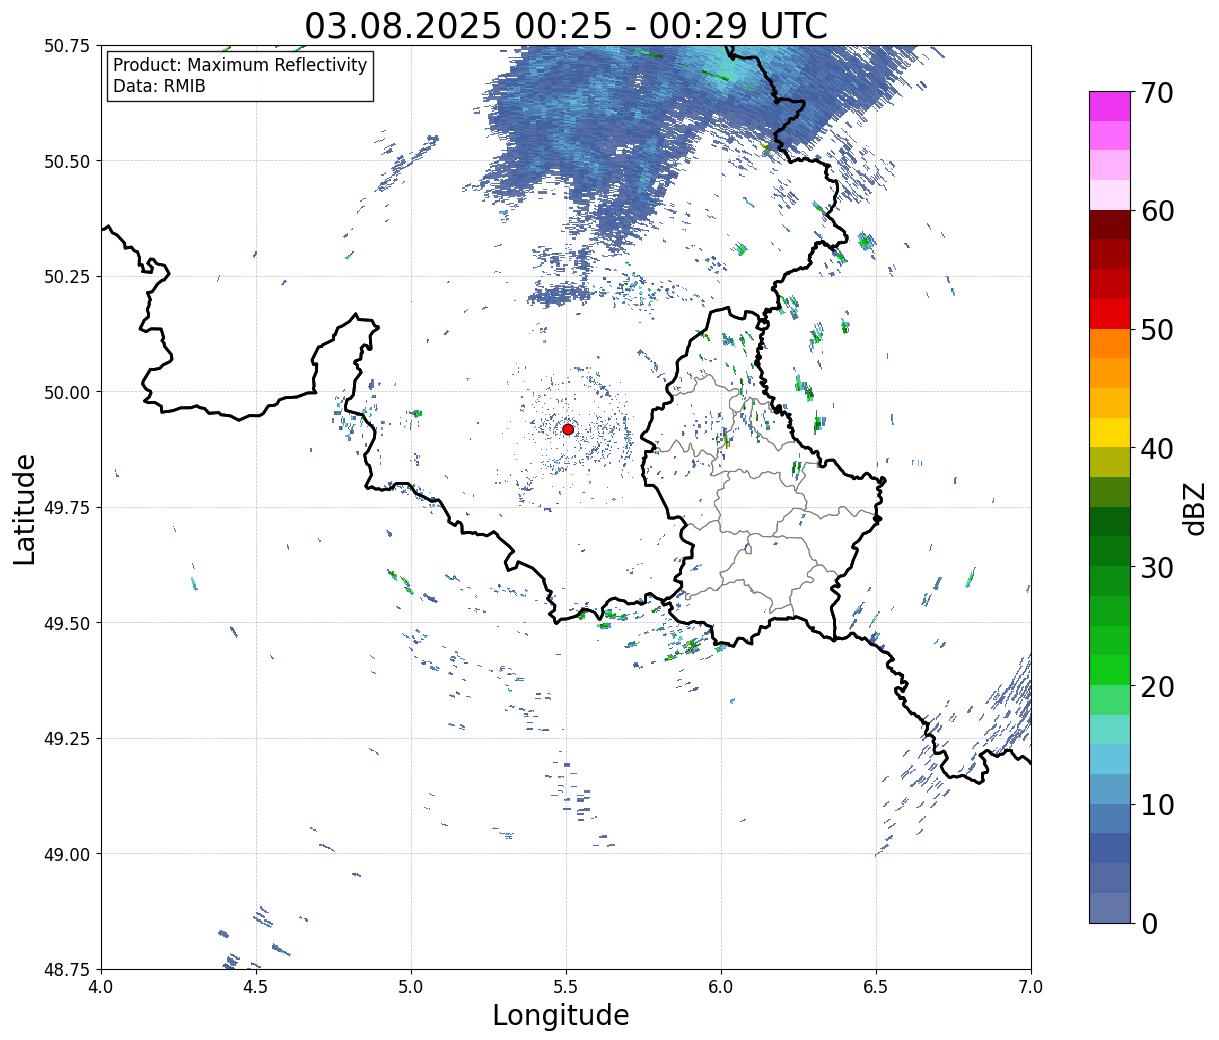1219x1040 pixels.
Task: Click the dark maroon swatch near 60 dBZ
Action: [1110, 225]
